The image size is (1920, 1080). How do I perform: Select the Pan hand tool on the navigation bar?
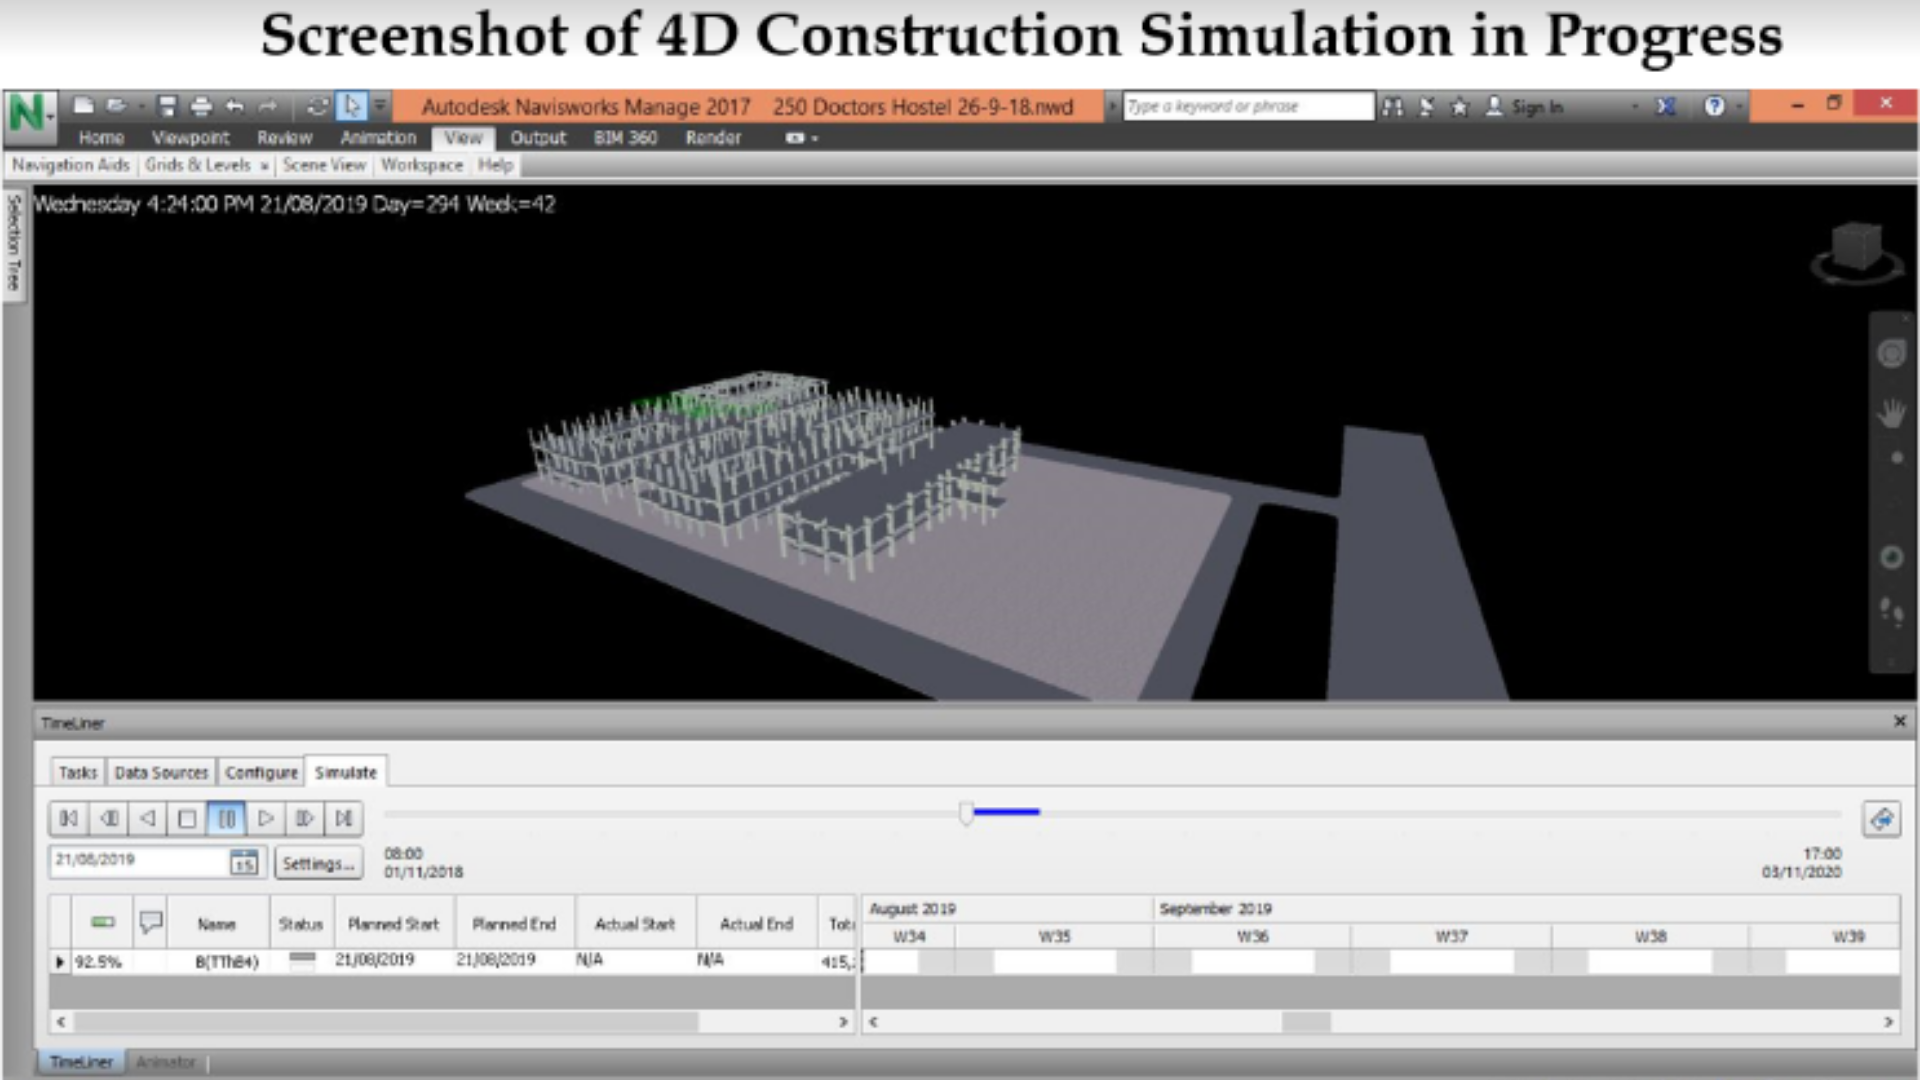tap(1890, 412)
